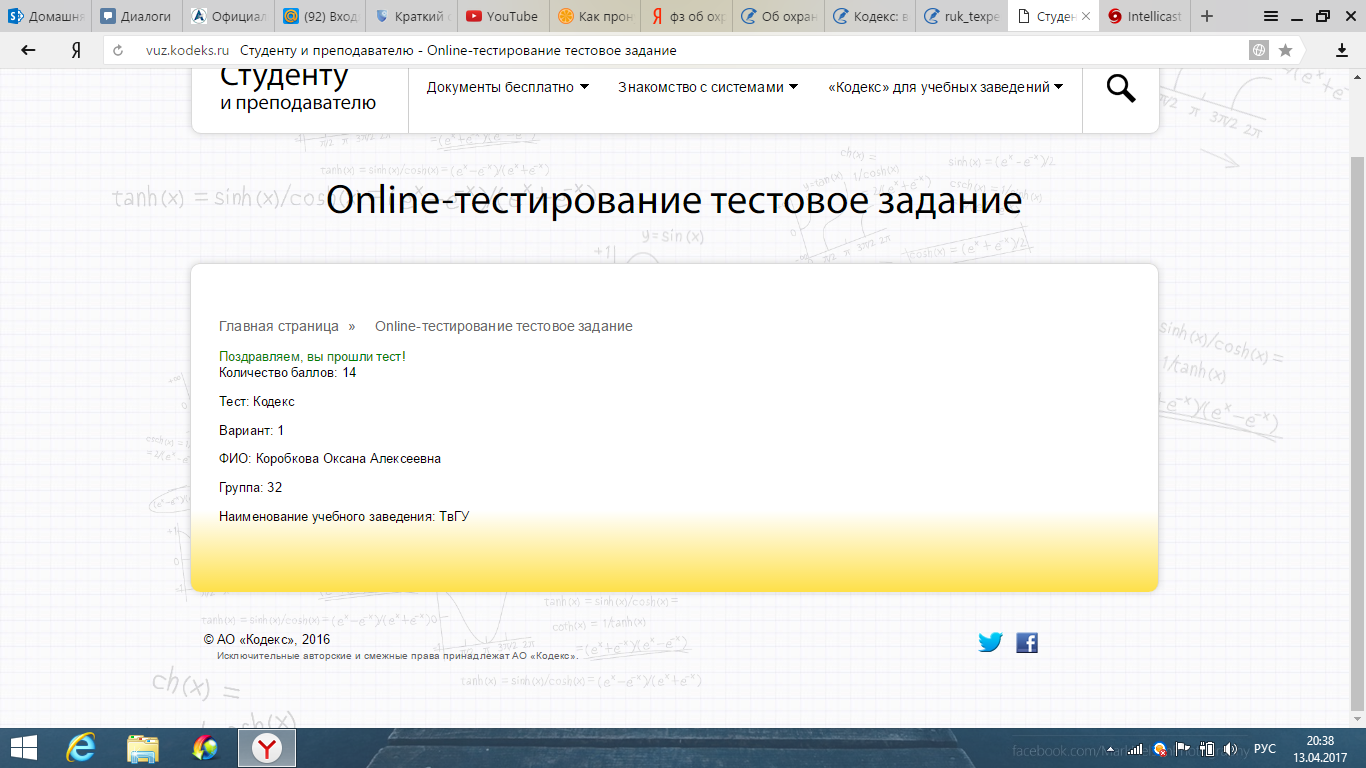Open '«Кодекс» для учебных заведений' dropdown

coord(945,87)
